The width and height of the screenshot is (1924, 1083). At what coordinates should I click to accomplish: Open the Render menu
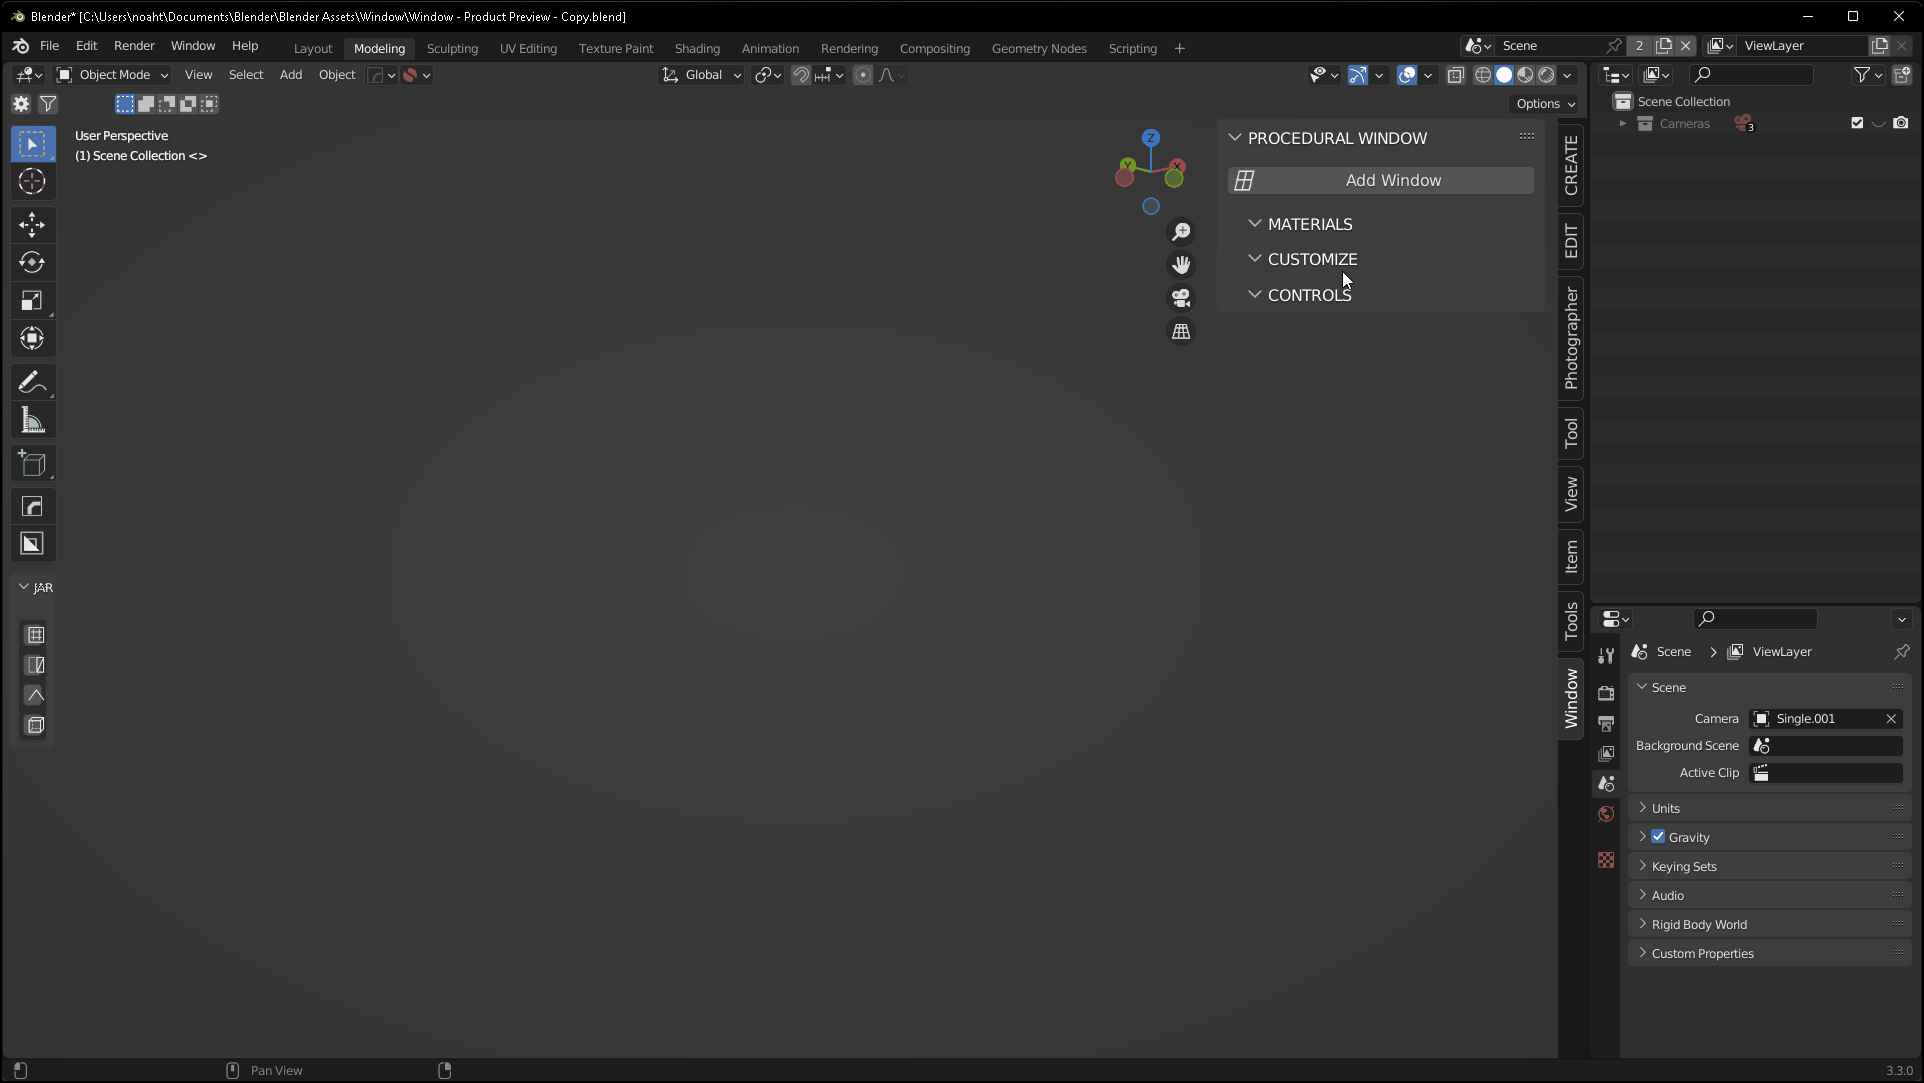pos(134,46)
